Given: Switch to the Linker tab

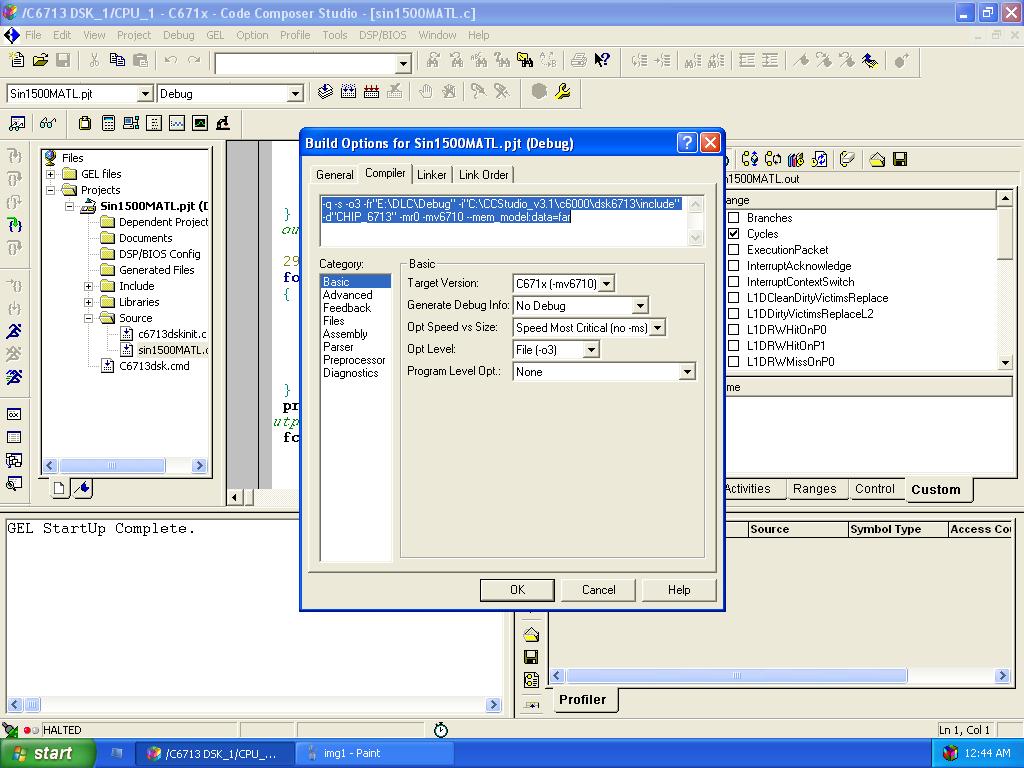Looking at the screenshot, I should (431, 175).
